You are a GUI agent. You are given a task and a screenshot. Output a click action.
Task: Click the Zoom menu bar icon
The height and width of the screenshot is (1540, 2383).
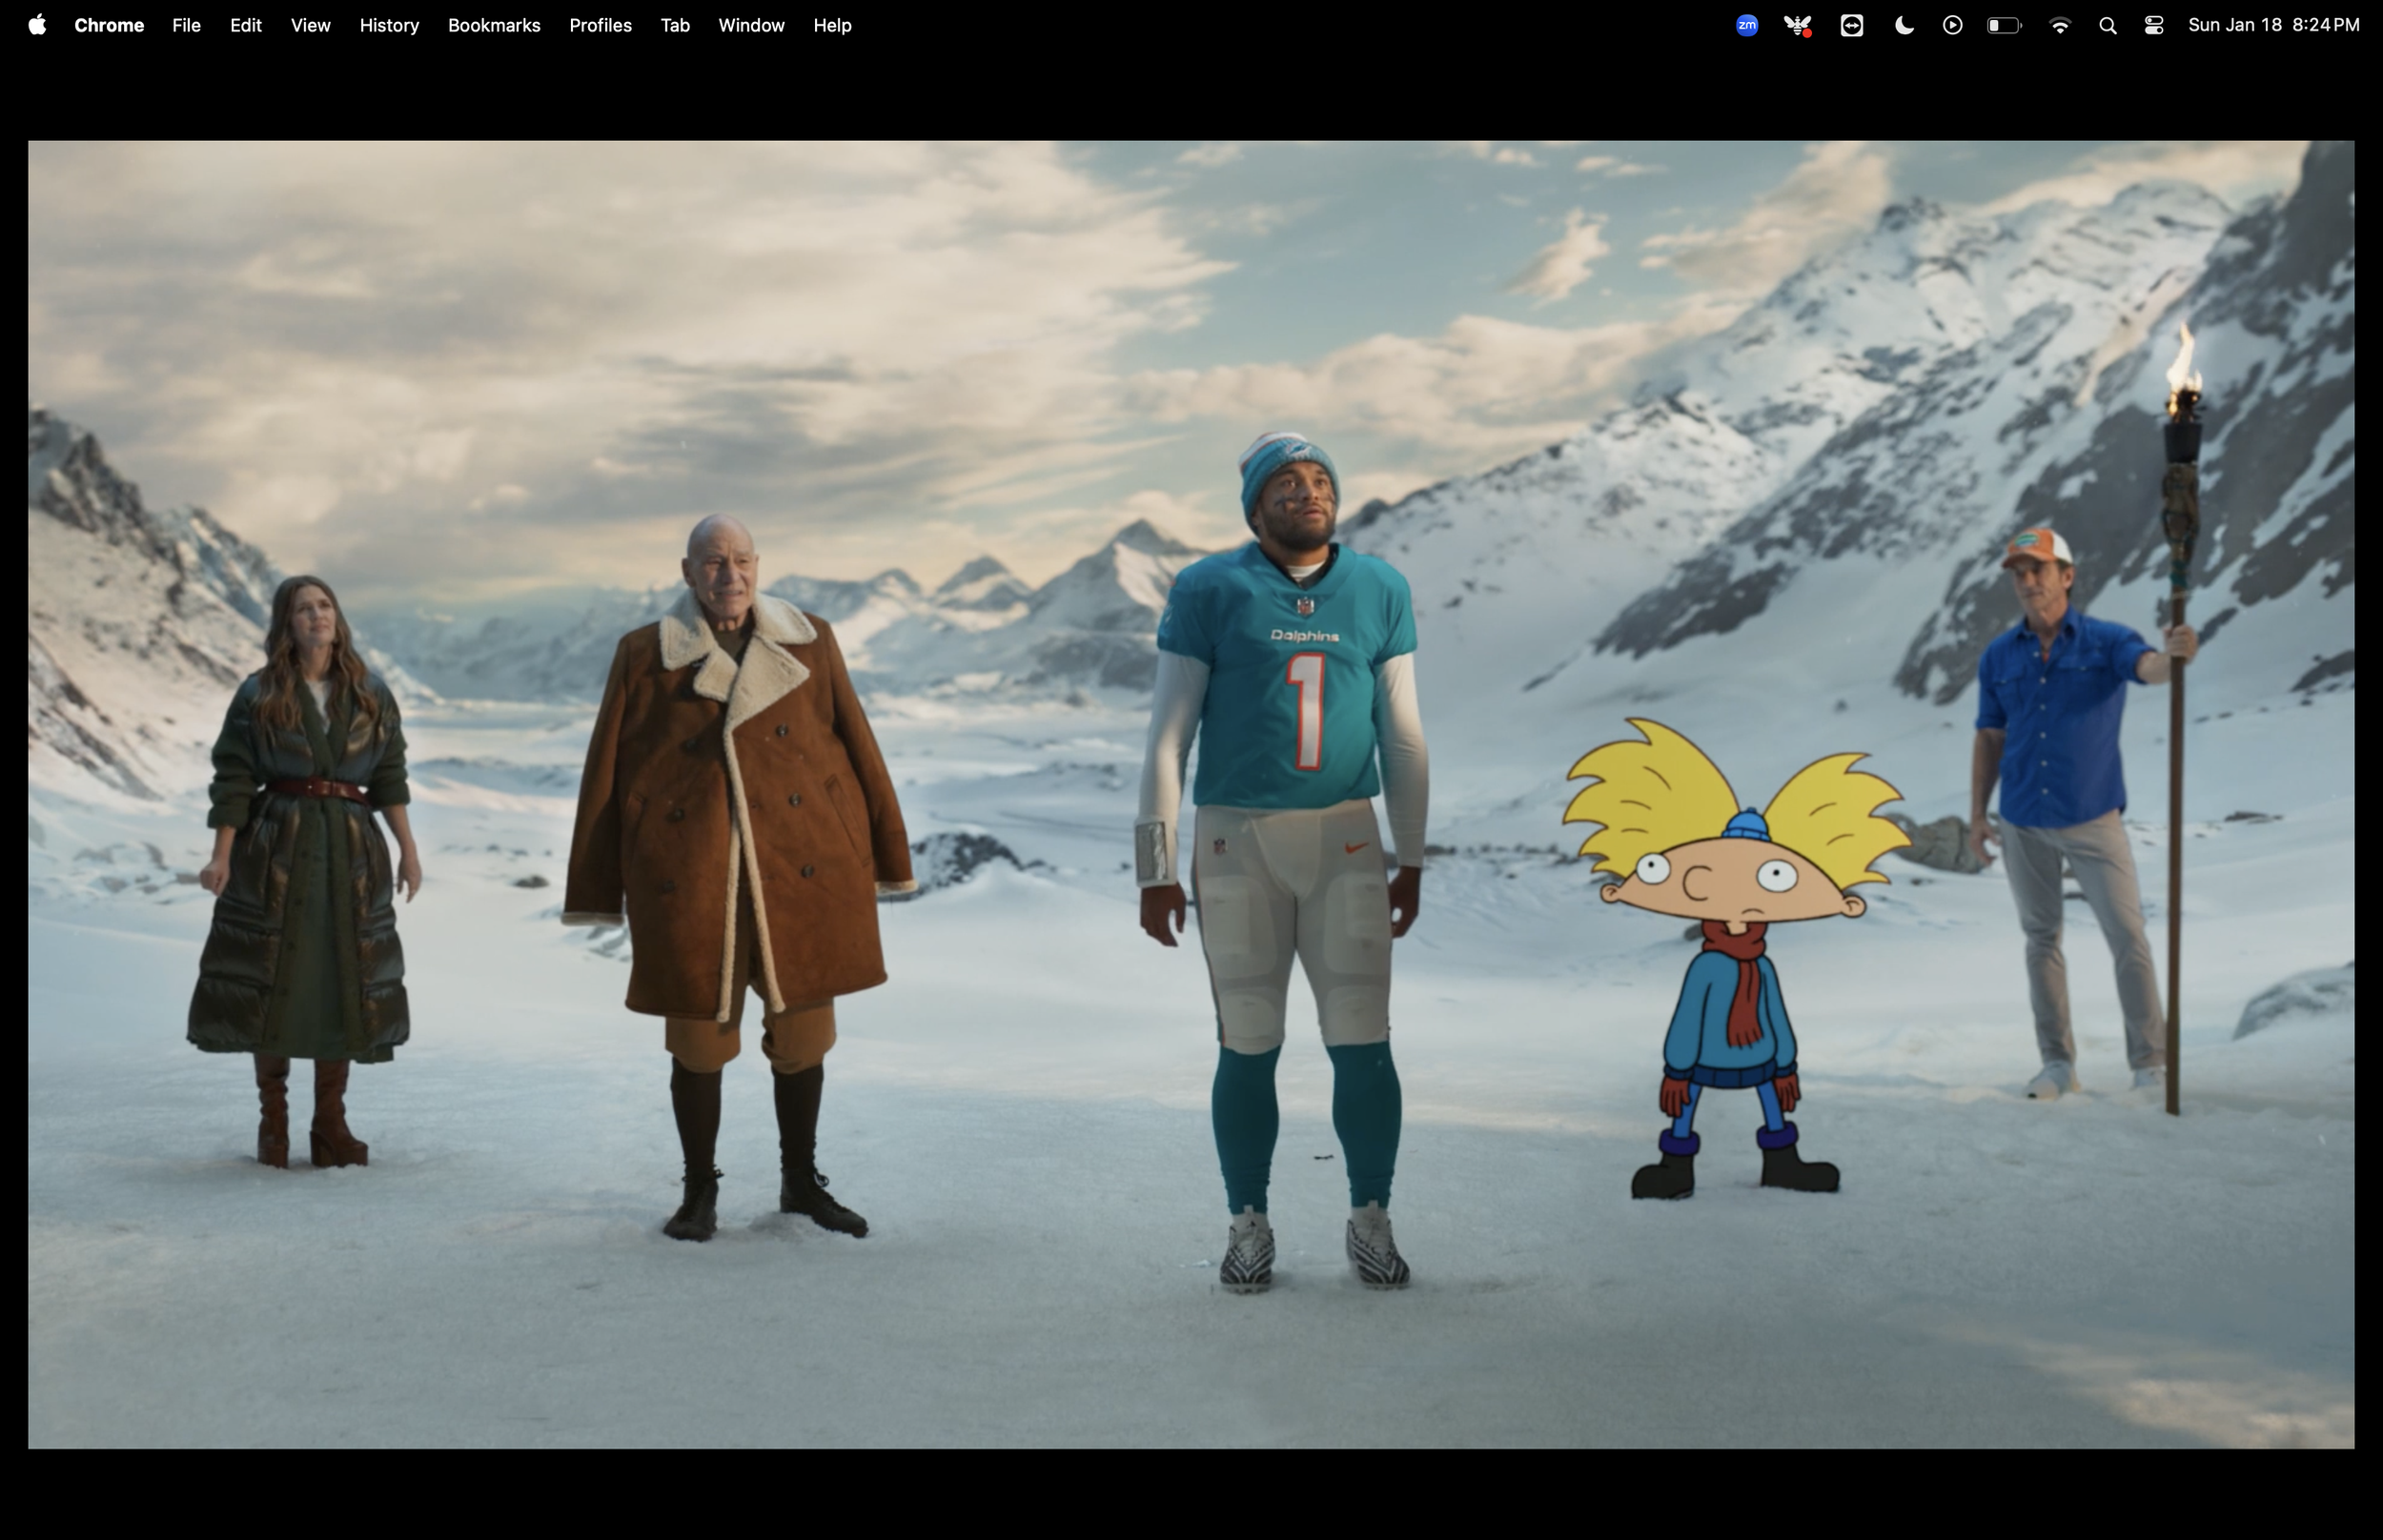[x=1746, y=26]
